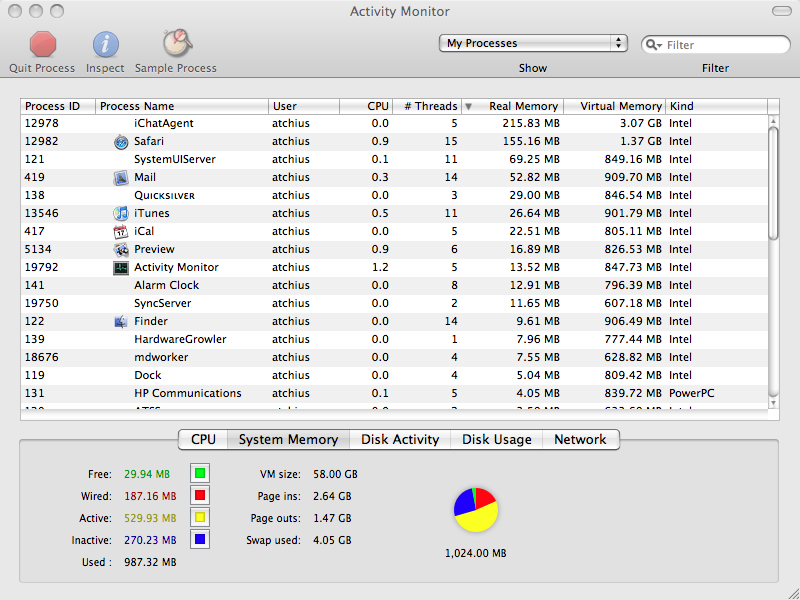Click the Finder face icon
Viewport: 800px width, 600px height.
pos(120,321)
